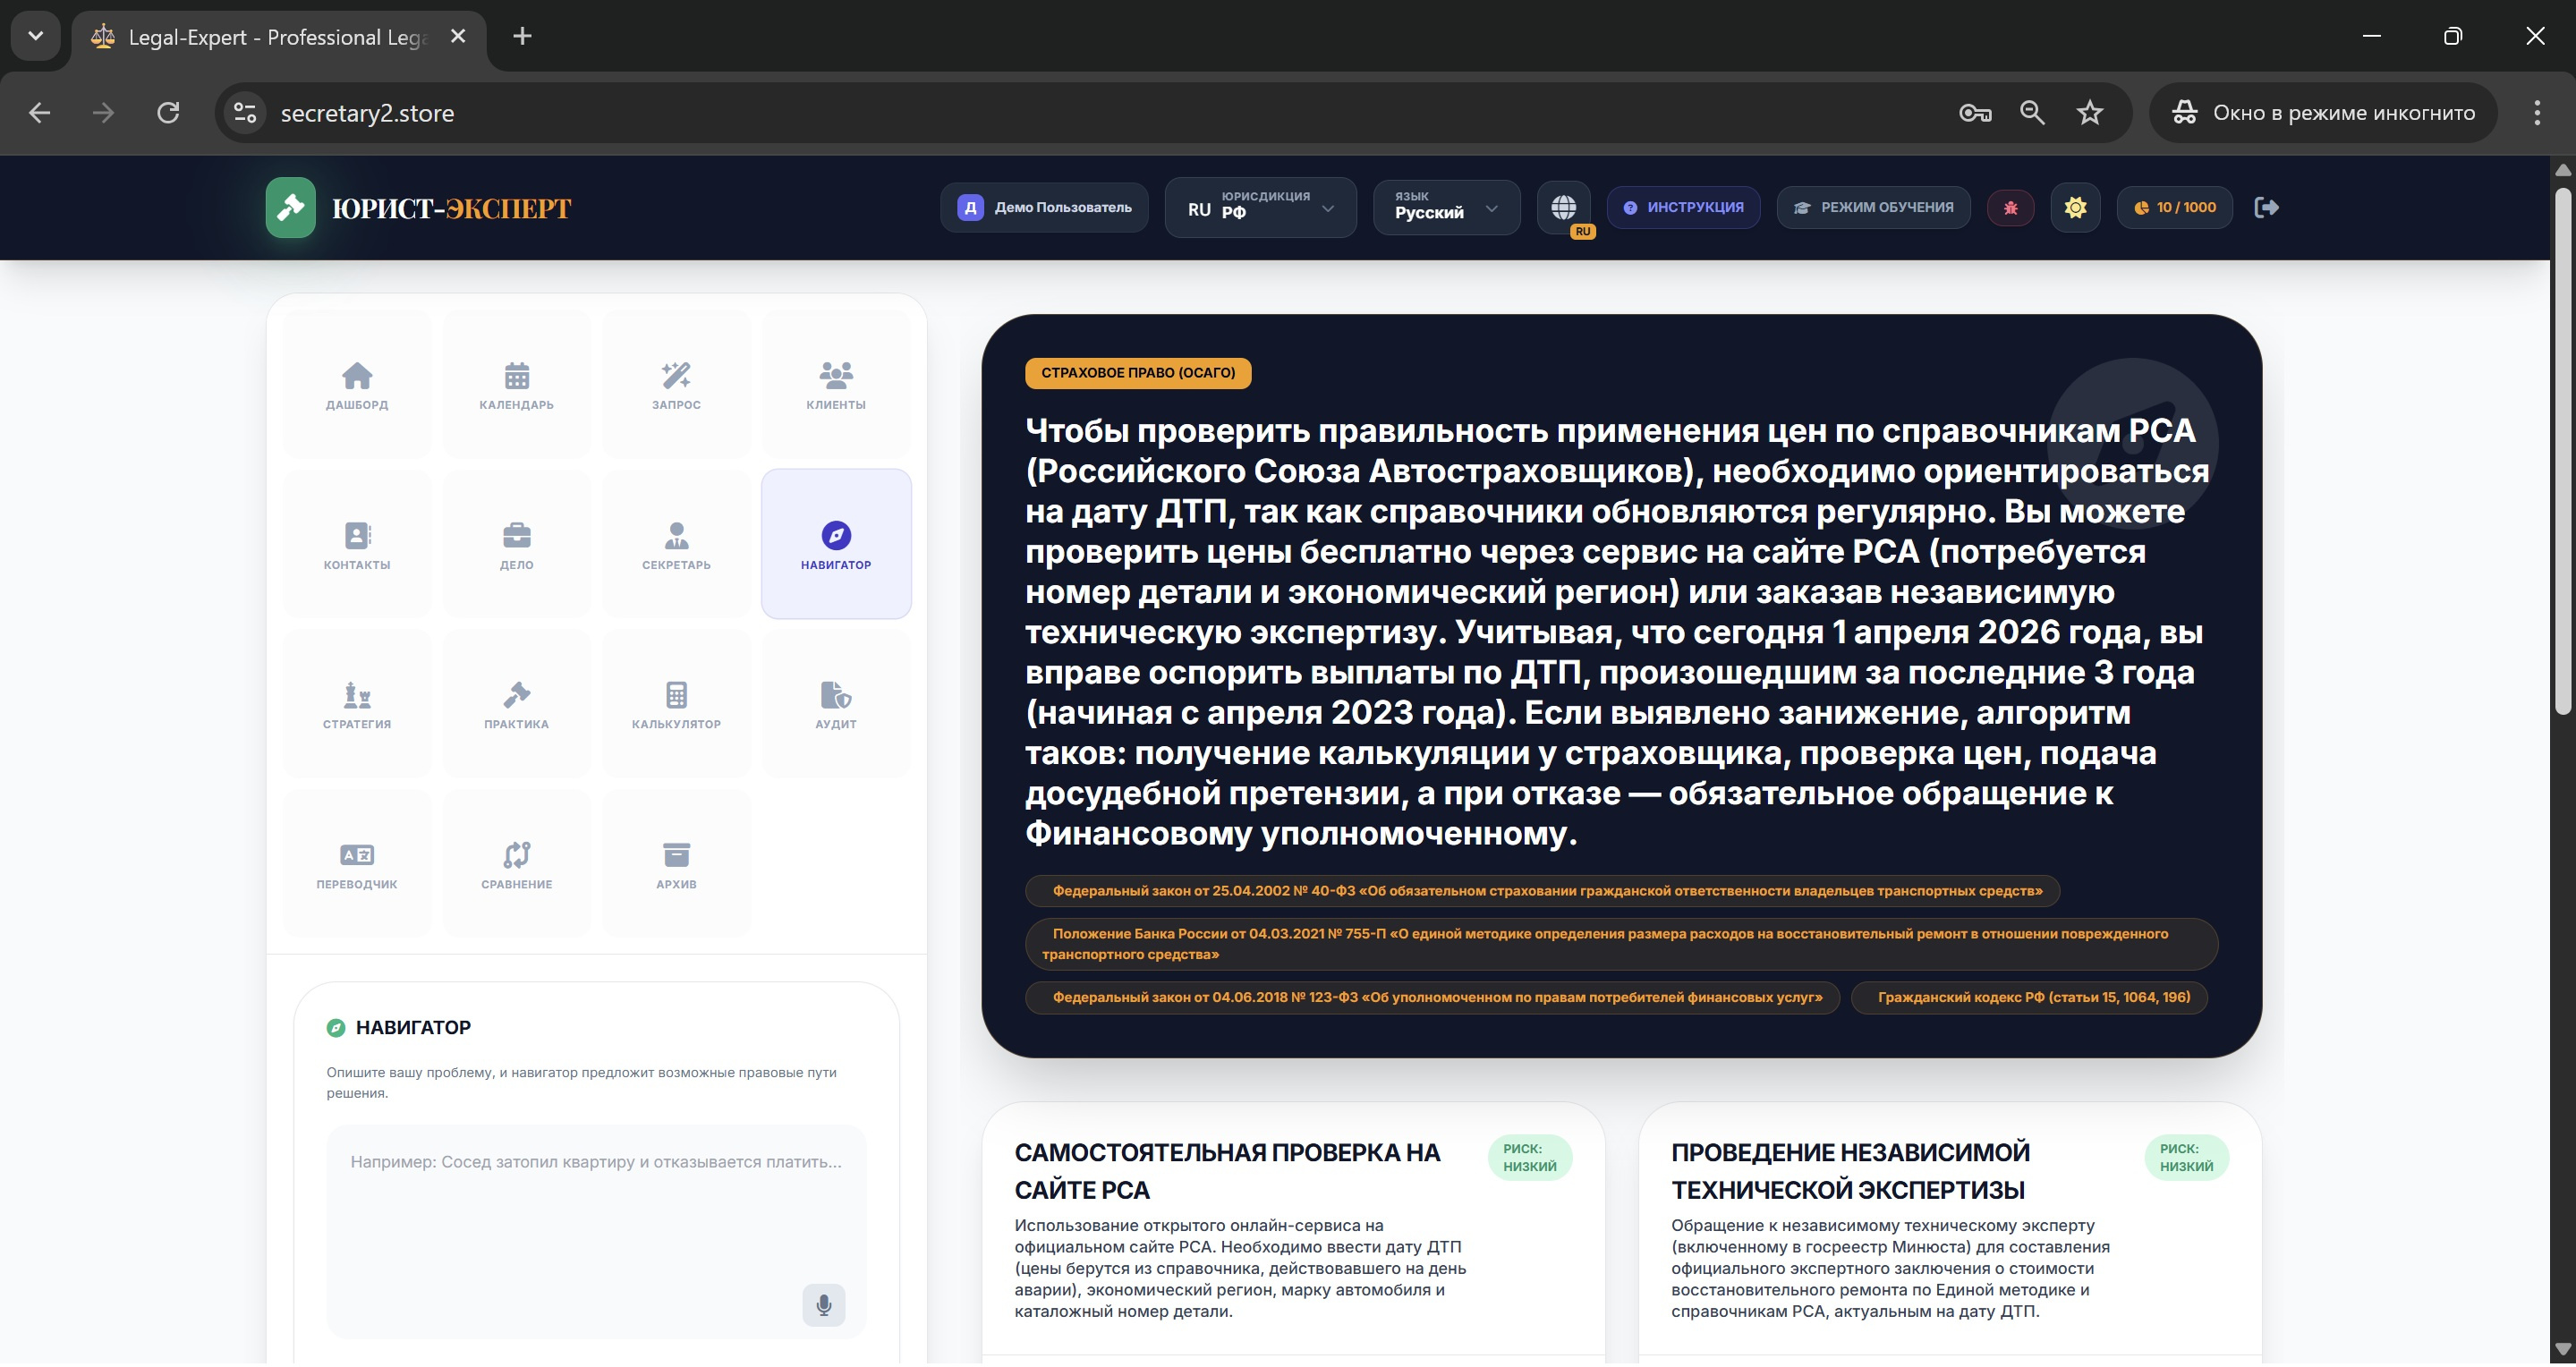Image resolution: width=2576 pixels, height=1367 pixels.
Task: Toggle Режим обучения training mode
Action: click(x=1873, y=207)
